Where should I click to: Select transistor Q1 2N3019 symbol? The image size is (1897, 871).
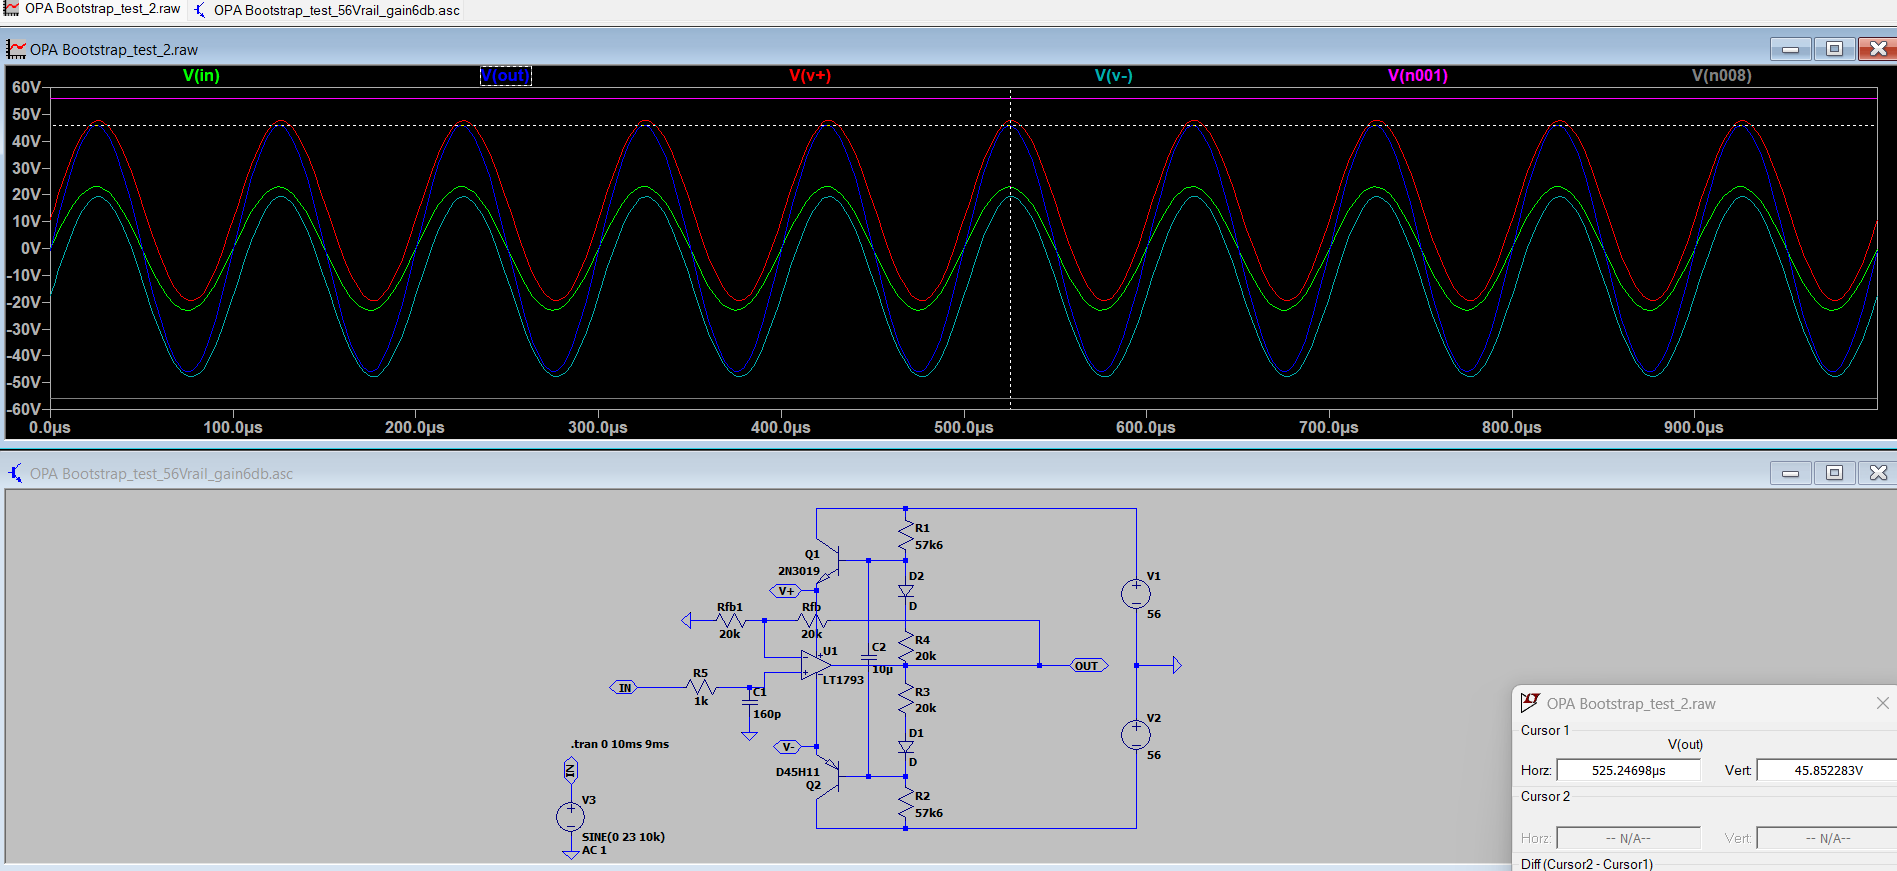829,561
